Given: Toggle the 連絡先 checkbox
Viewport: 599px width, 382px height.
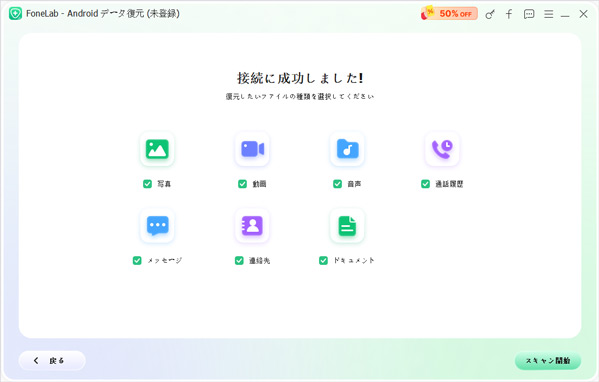Looking at the screenshot, I should point(239,261).
